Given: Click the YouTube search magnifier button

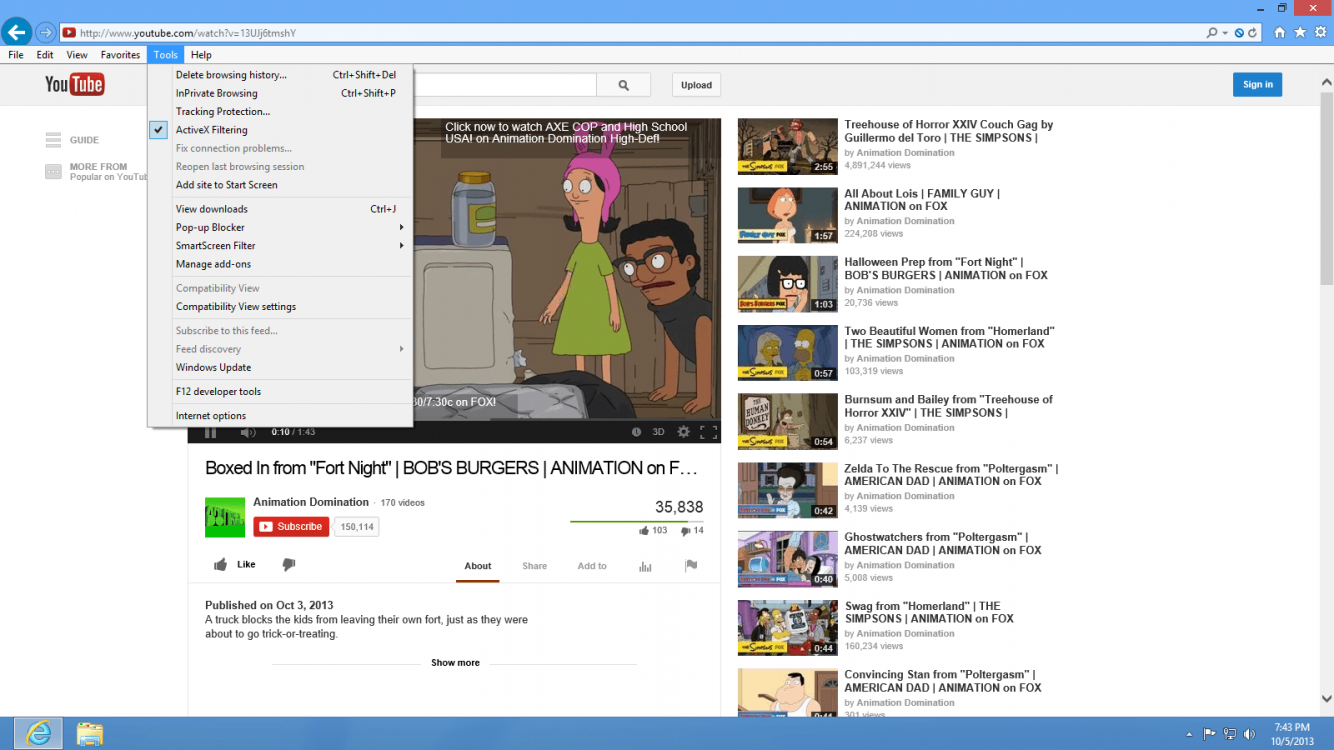Looking at the screenshot, I should pyautogui.click(x=623, y=85).
